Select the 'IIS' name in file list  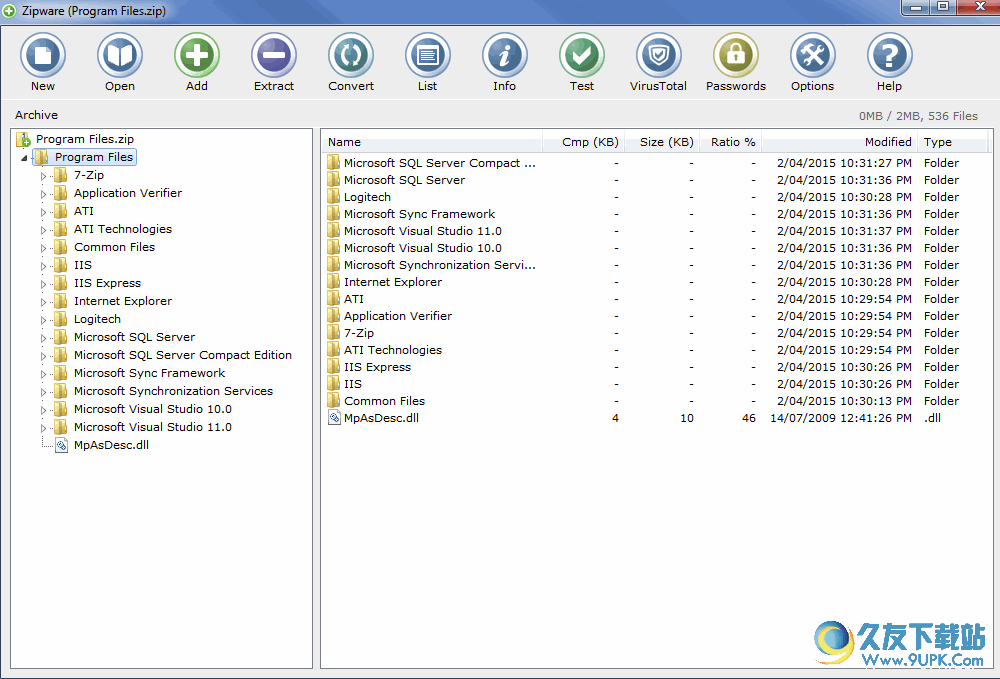[x=353, y=384]
